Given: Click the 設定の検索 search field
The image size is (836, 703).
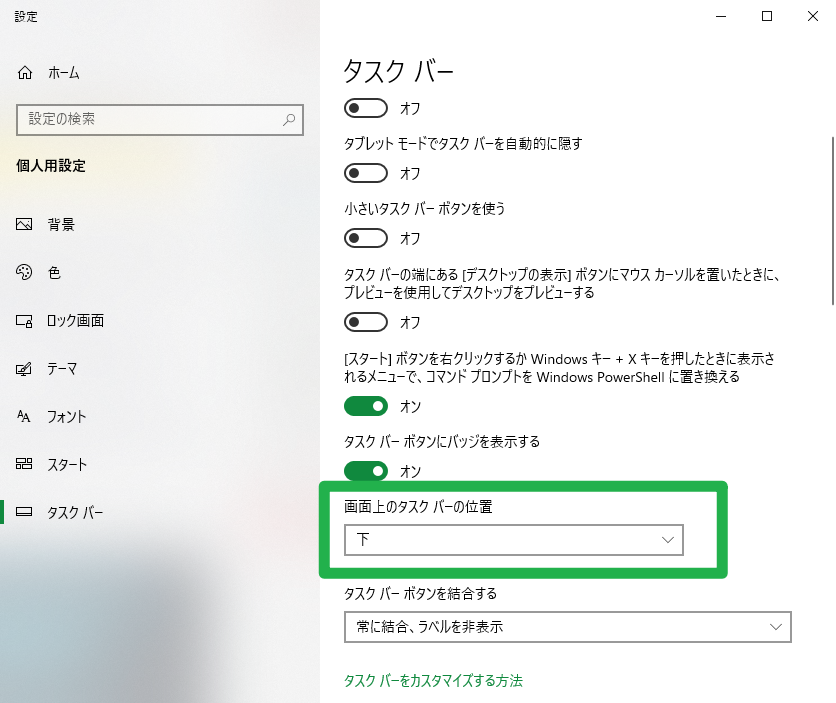Looking at the screenshot, I should pos(160,119).
